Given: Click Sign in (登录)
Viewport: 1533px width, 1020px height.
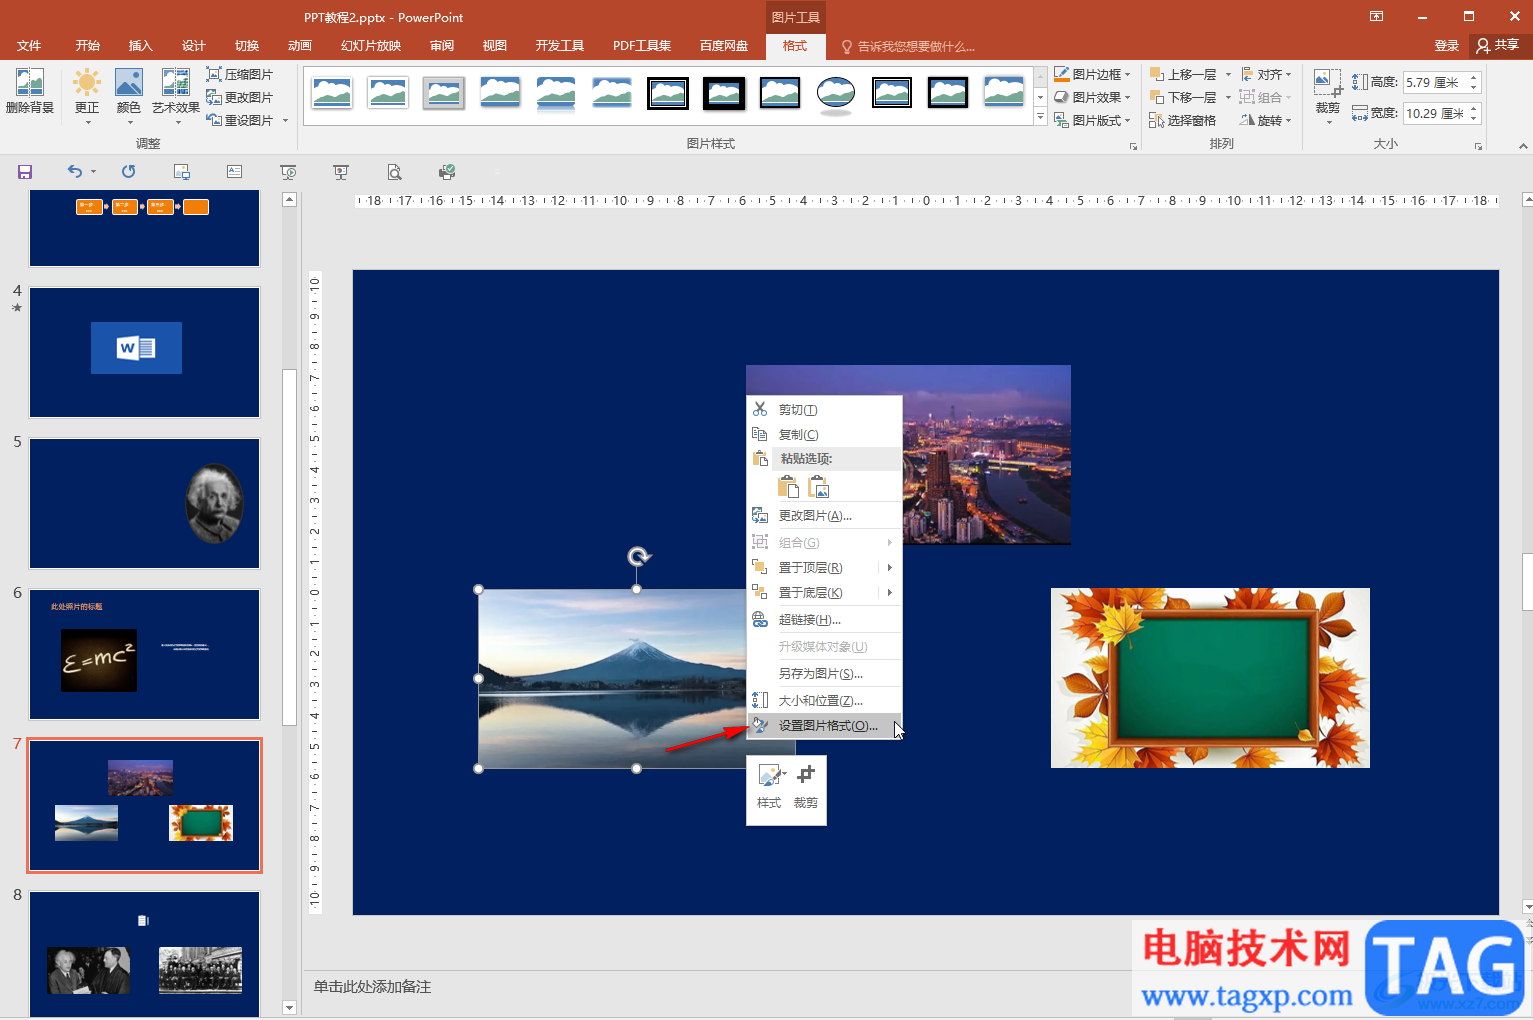Looking at the screenshot, I should (1447, 46).
